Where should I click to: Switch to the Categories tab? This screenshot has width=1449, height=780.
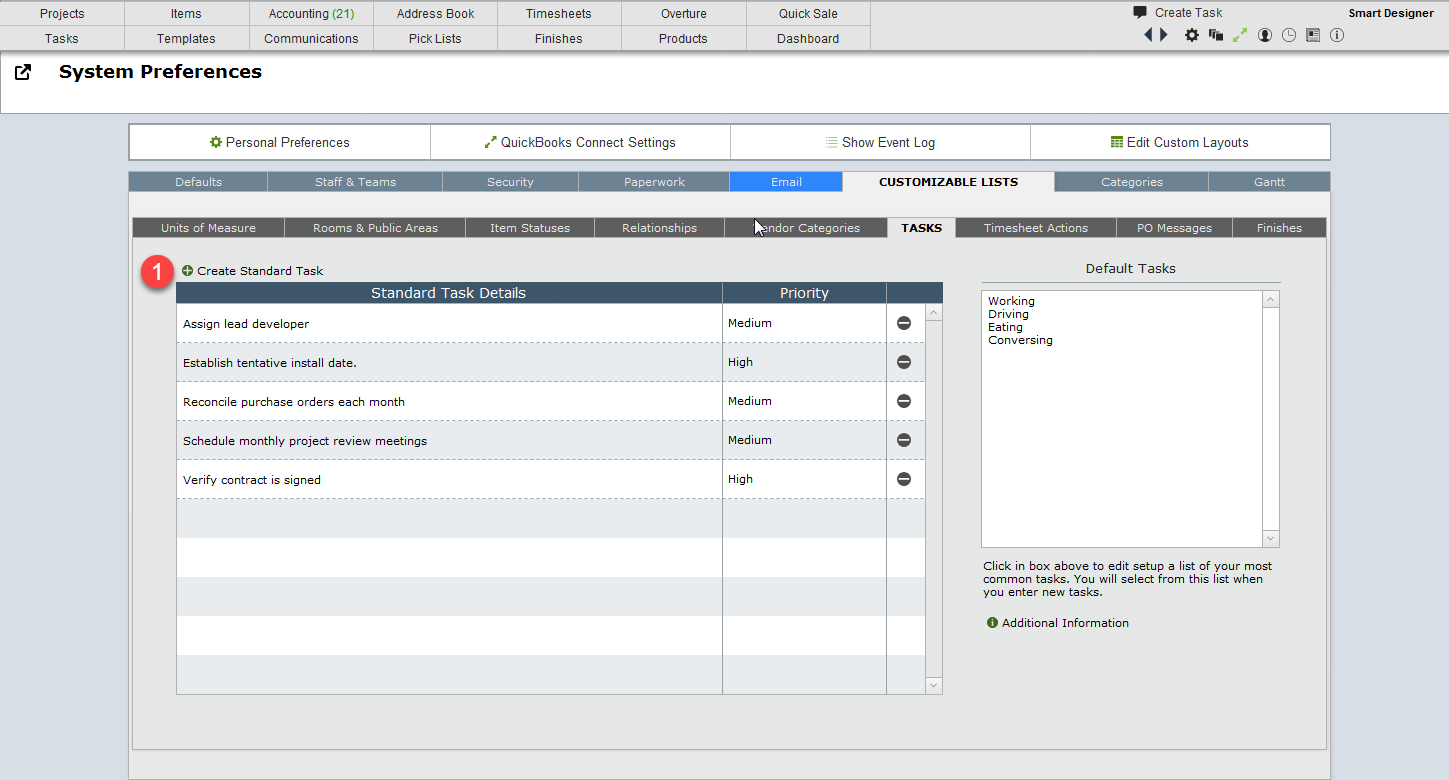(1132, 182)
